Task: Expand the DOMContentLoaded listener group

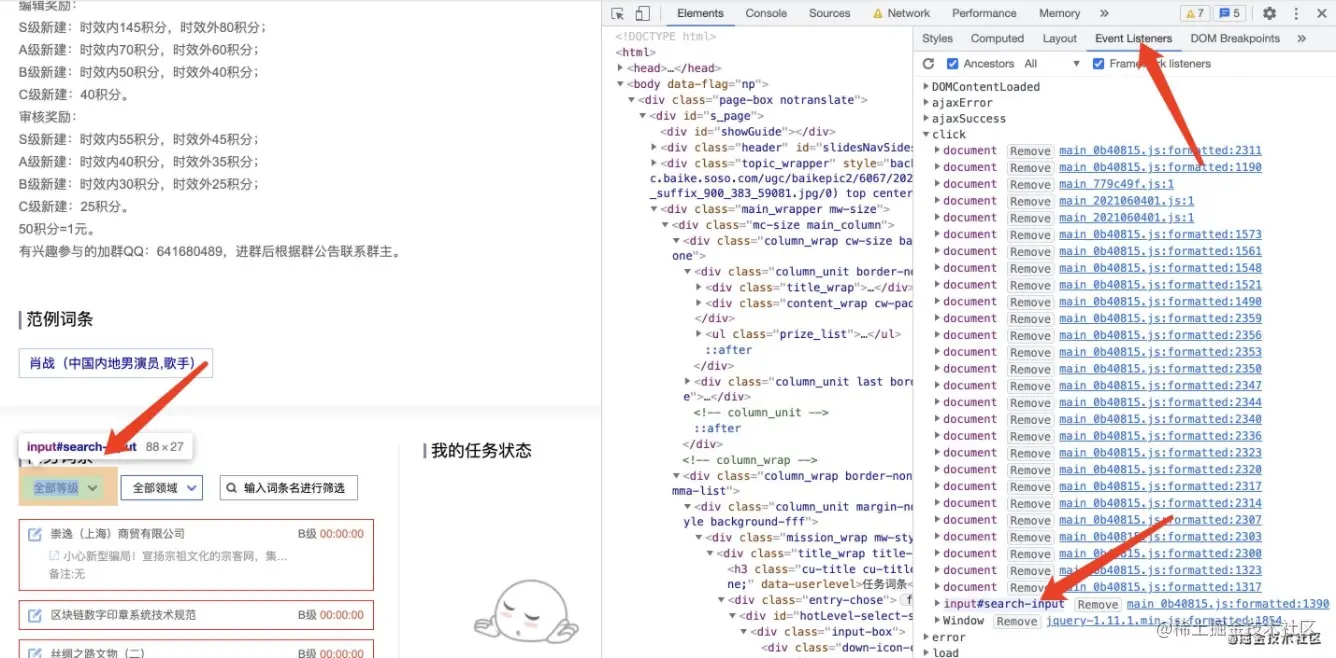Action: [926, 86]
